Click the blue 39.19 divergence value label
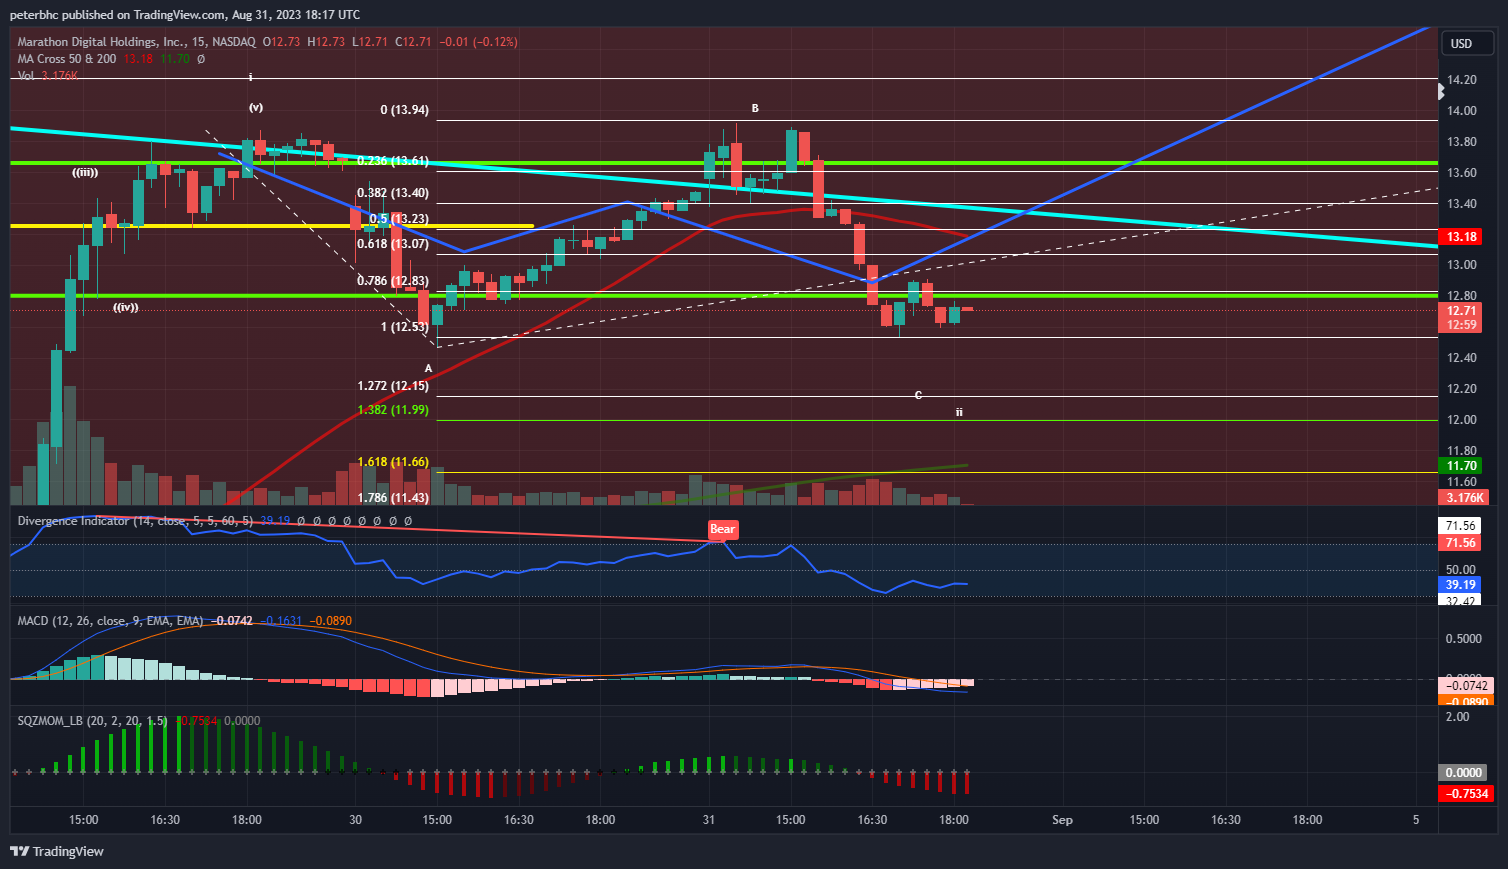 1461,585
